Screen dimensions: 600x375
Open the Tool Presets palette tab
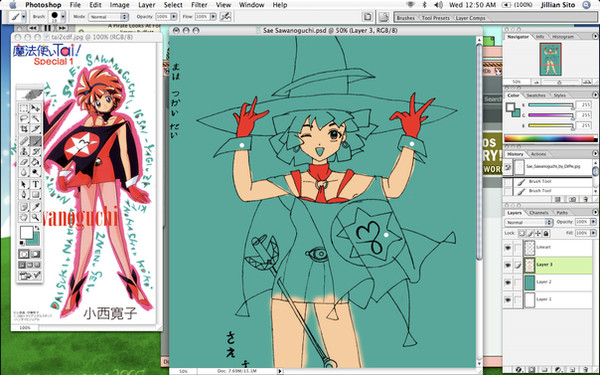pos(435,18)
